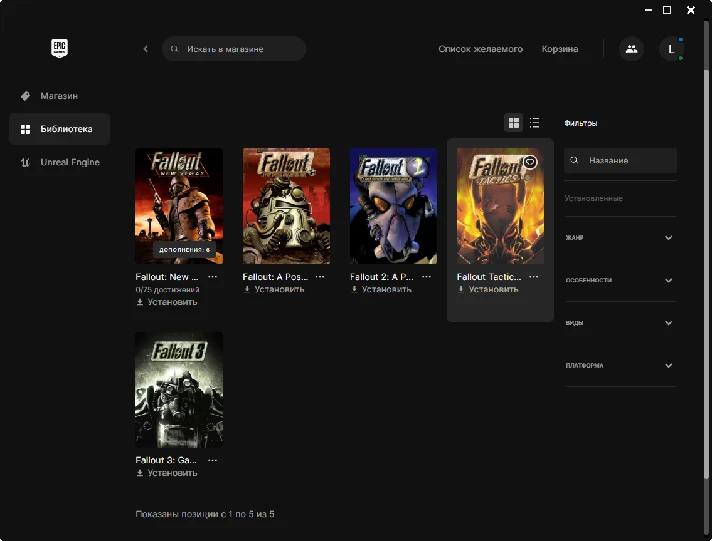Open the Fallout 3 cover thumbnail
712x541 pixels.
[x=179, y=389]
